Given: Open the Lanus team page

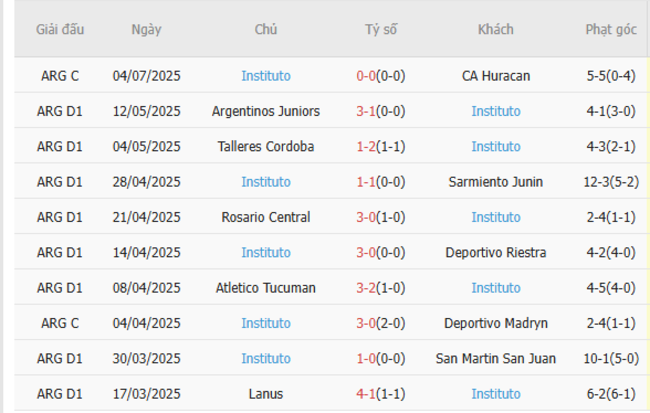Looking at the screenshot, I should tap(266, 394).
